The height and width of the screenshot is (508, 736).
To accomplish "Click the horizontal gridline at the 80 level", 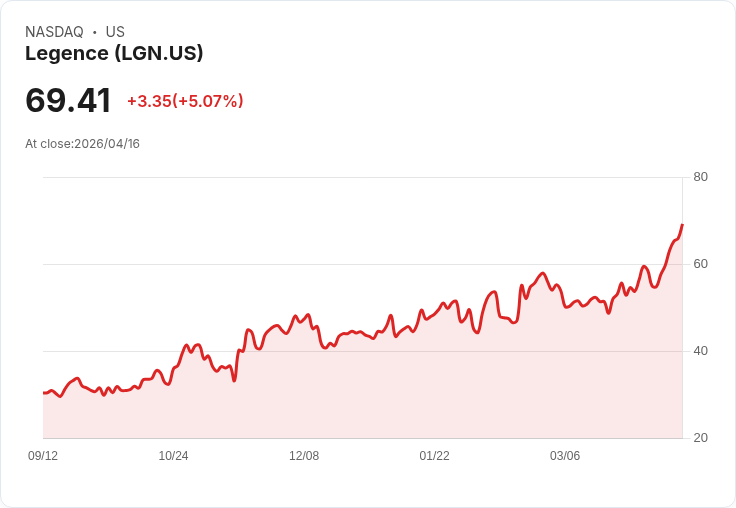I will (x=360, y=178).
